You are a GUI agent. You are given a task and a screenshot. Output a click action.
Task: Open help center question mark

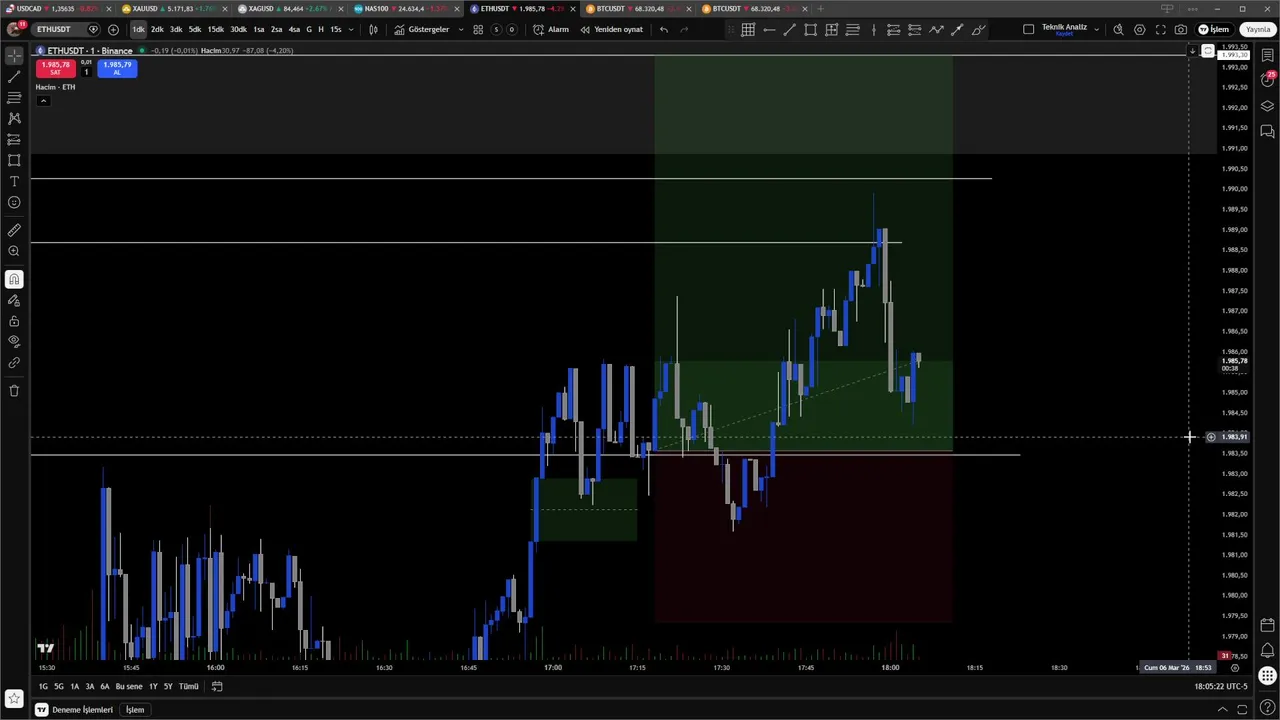tap(1267, 708)
